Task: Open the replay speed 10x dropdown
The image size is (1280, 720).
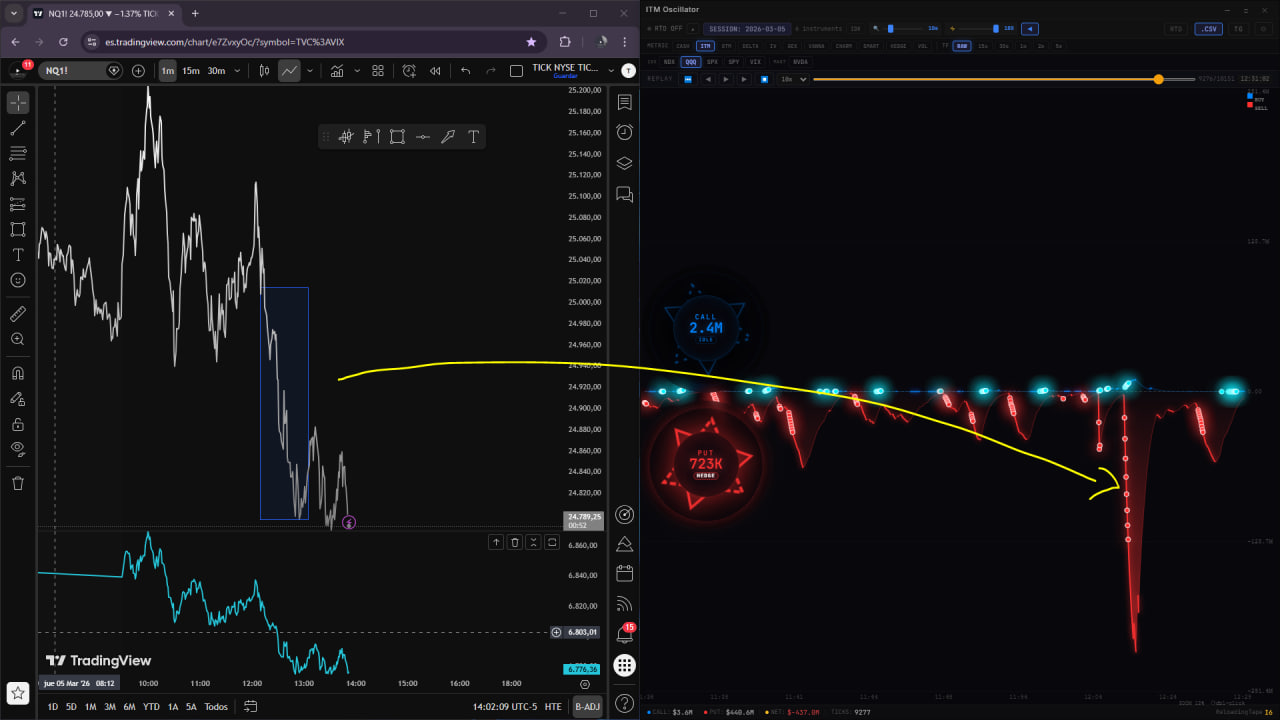Action: 794,79
